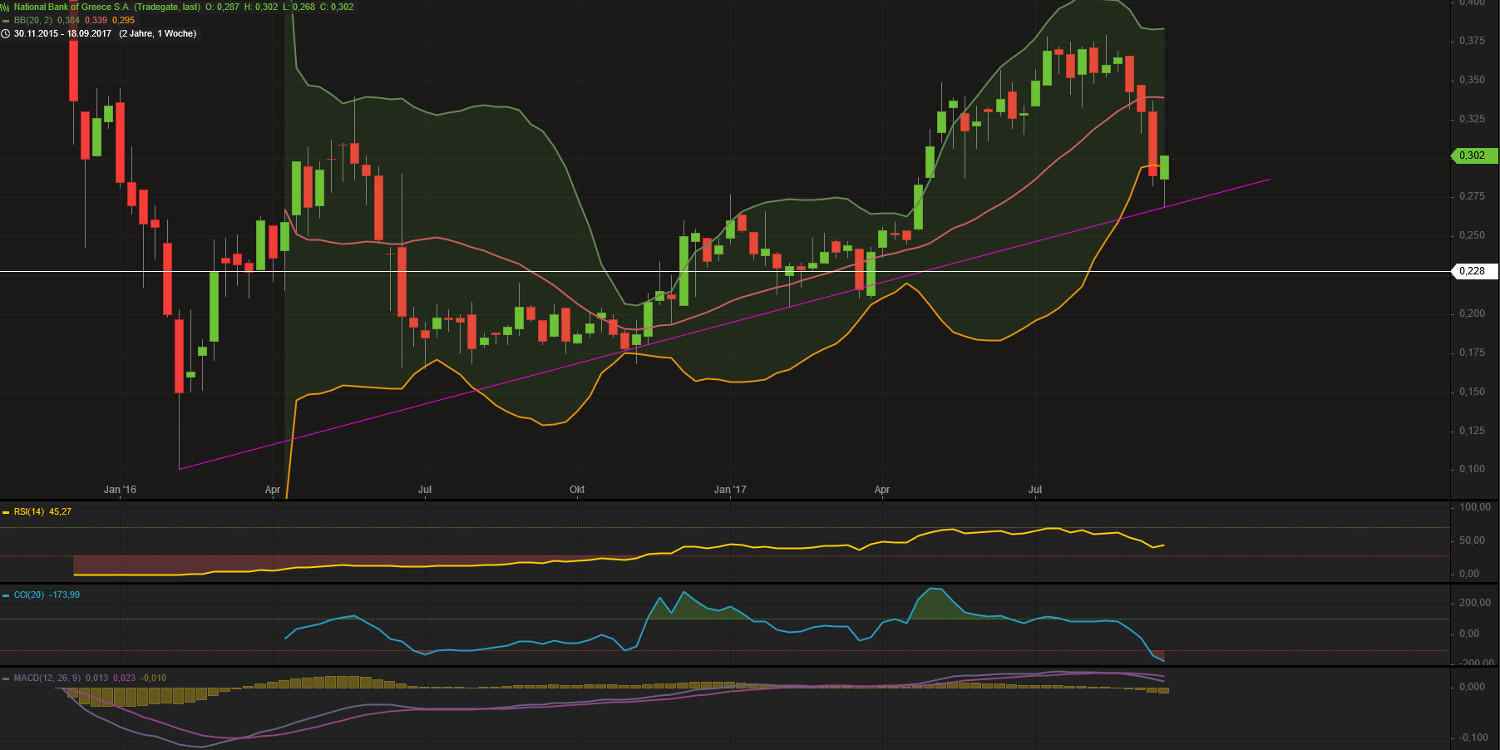This screenshot has height=750, width=1500.
Task: Click the green 0,302 current price tag
Action: click(x=1474, y=155)
